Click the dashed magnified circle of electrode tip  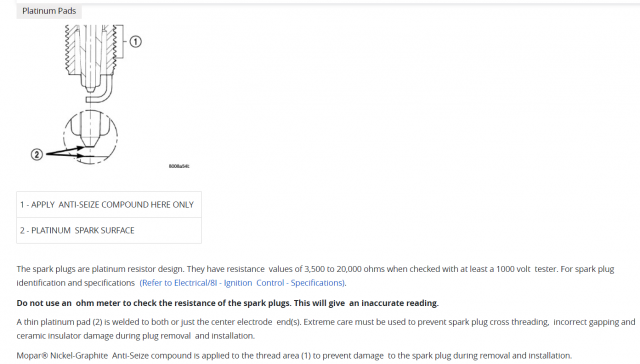(91, 137)
